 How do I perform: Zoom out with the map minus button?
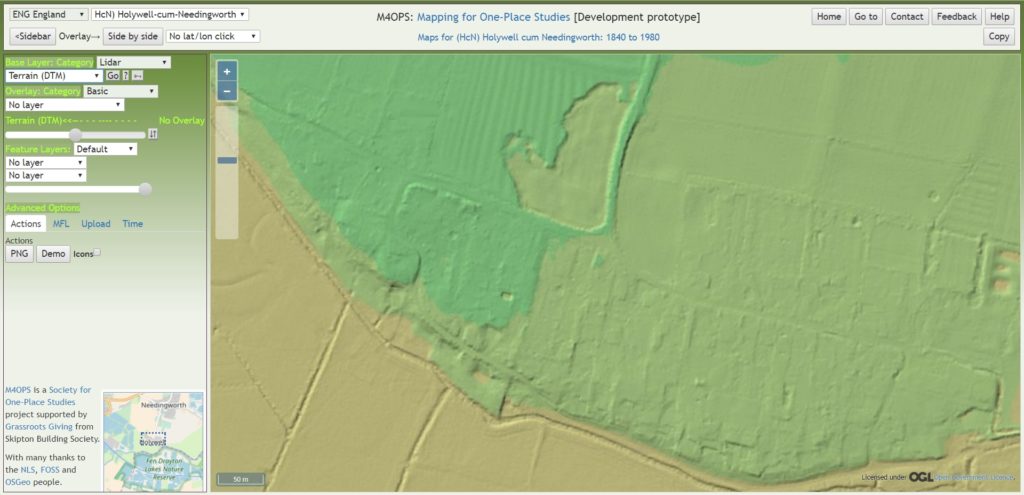(x=227, y=91)
